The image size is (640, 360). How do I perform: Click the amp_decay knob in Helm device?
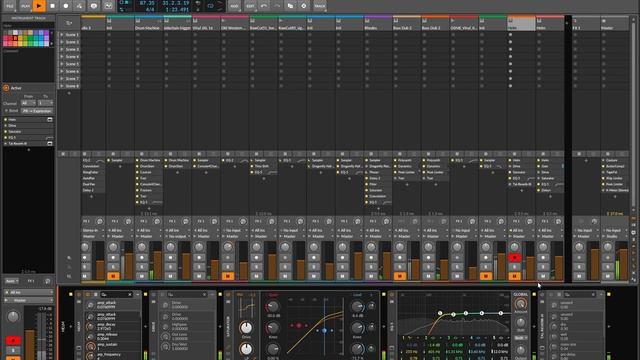(x=90, y=326)
